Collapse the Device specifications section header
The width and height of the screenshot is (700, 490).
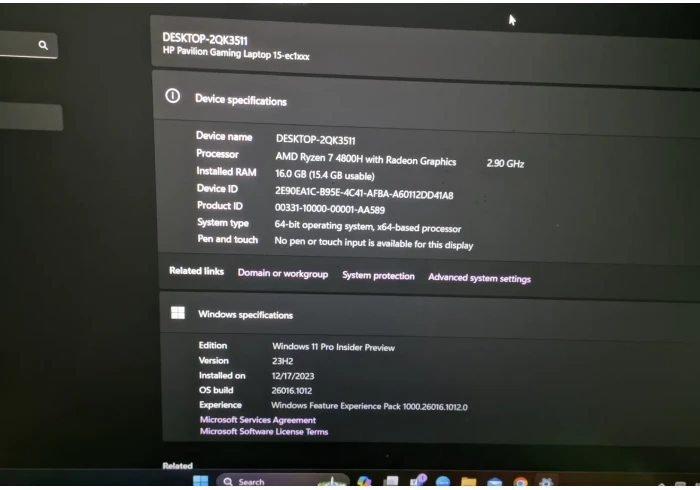point(420,98)
